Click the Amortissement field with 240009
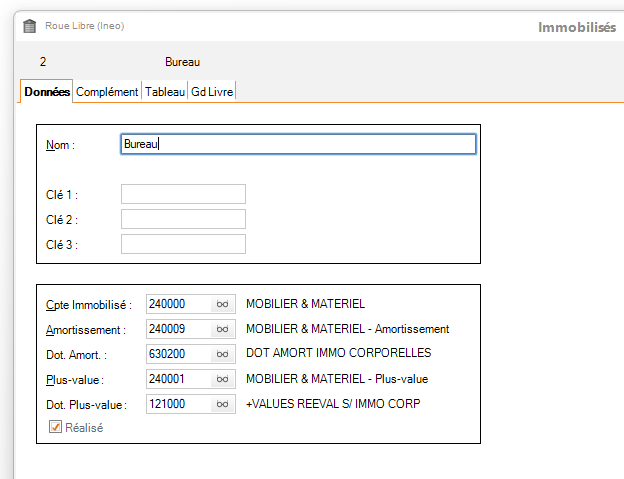This screenshot has width=624, height=479. pos(178,329)
